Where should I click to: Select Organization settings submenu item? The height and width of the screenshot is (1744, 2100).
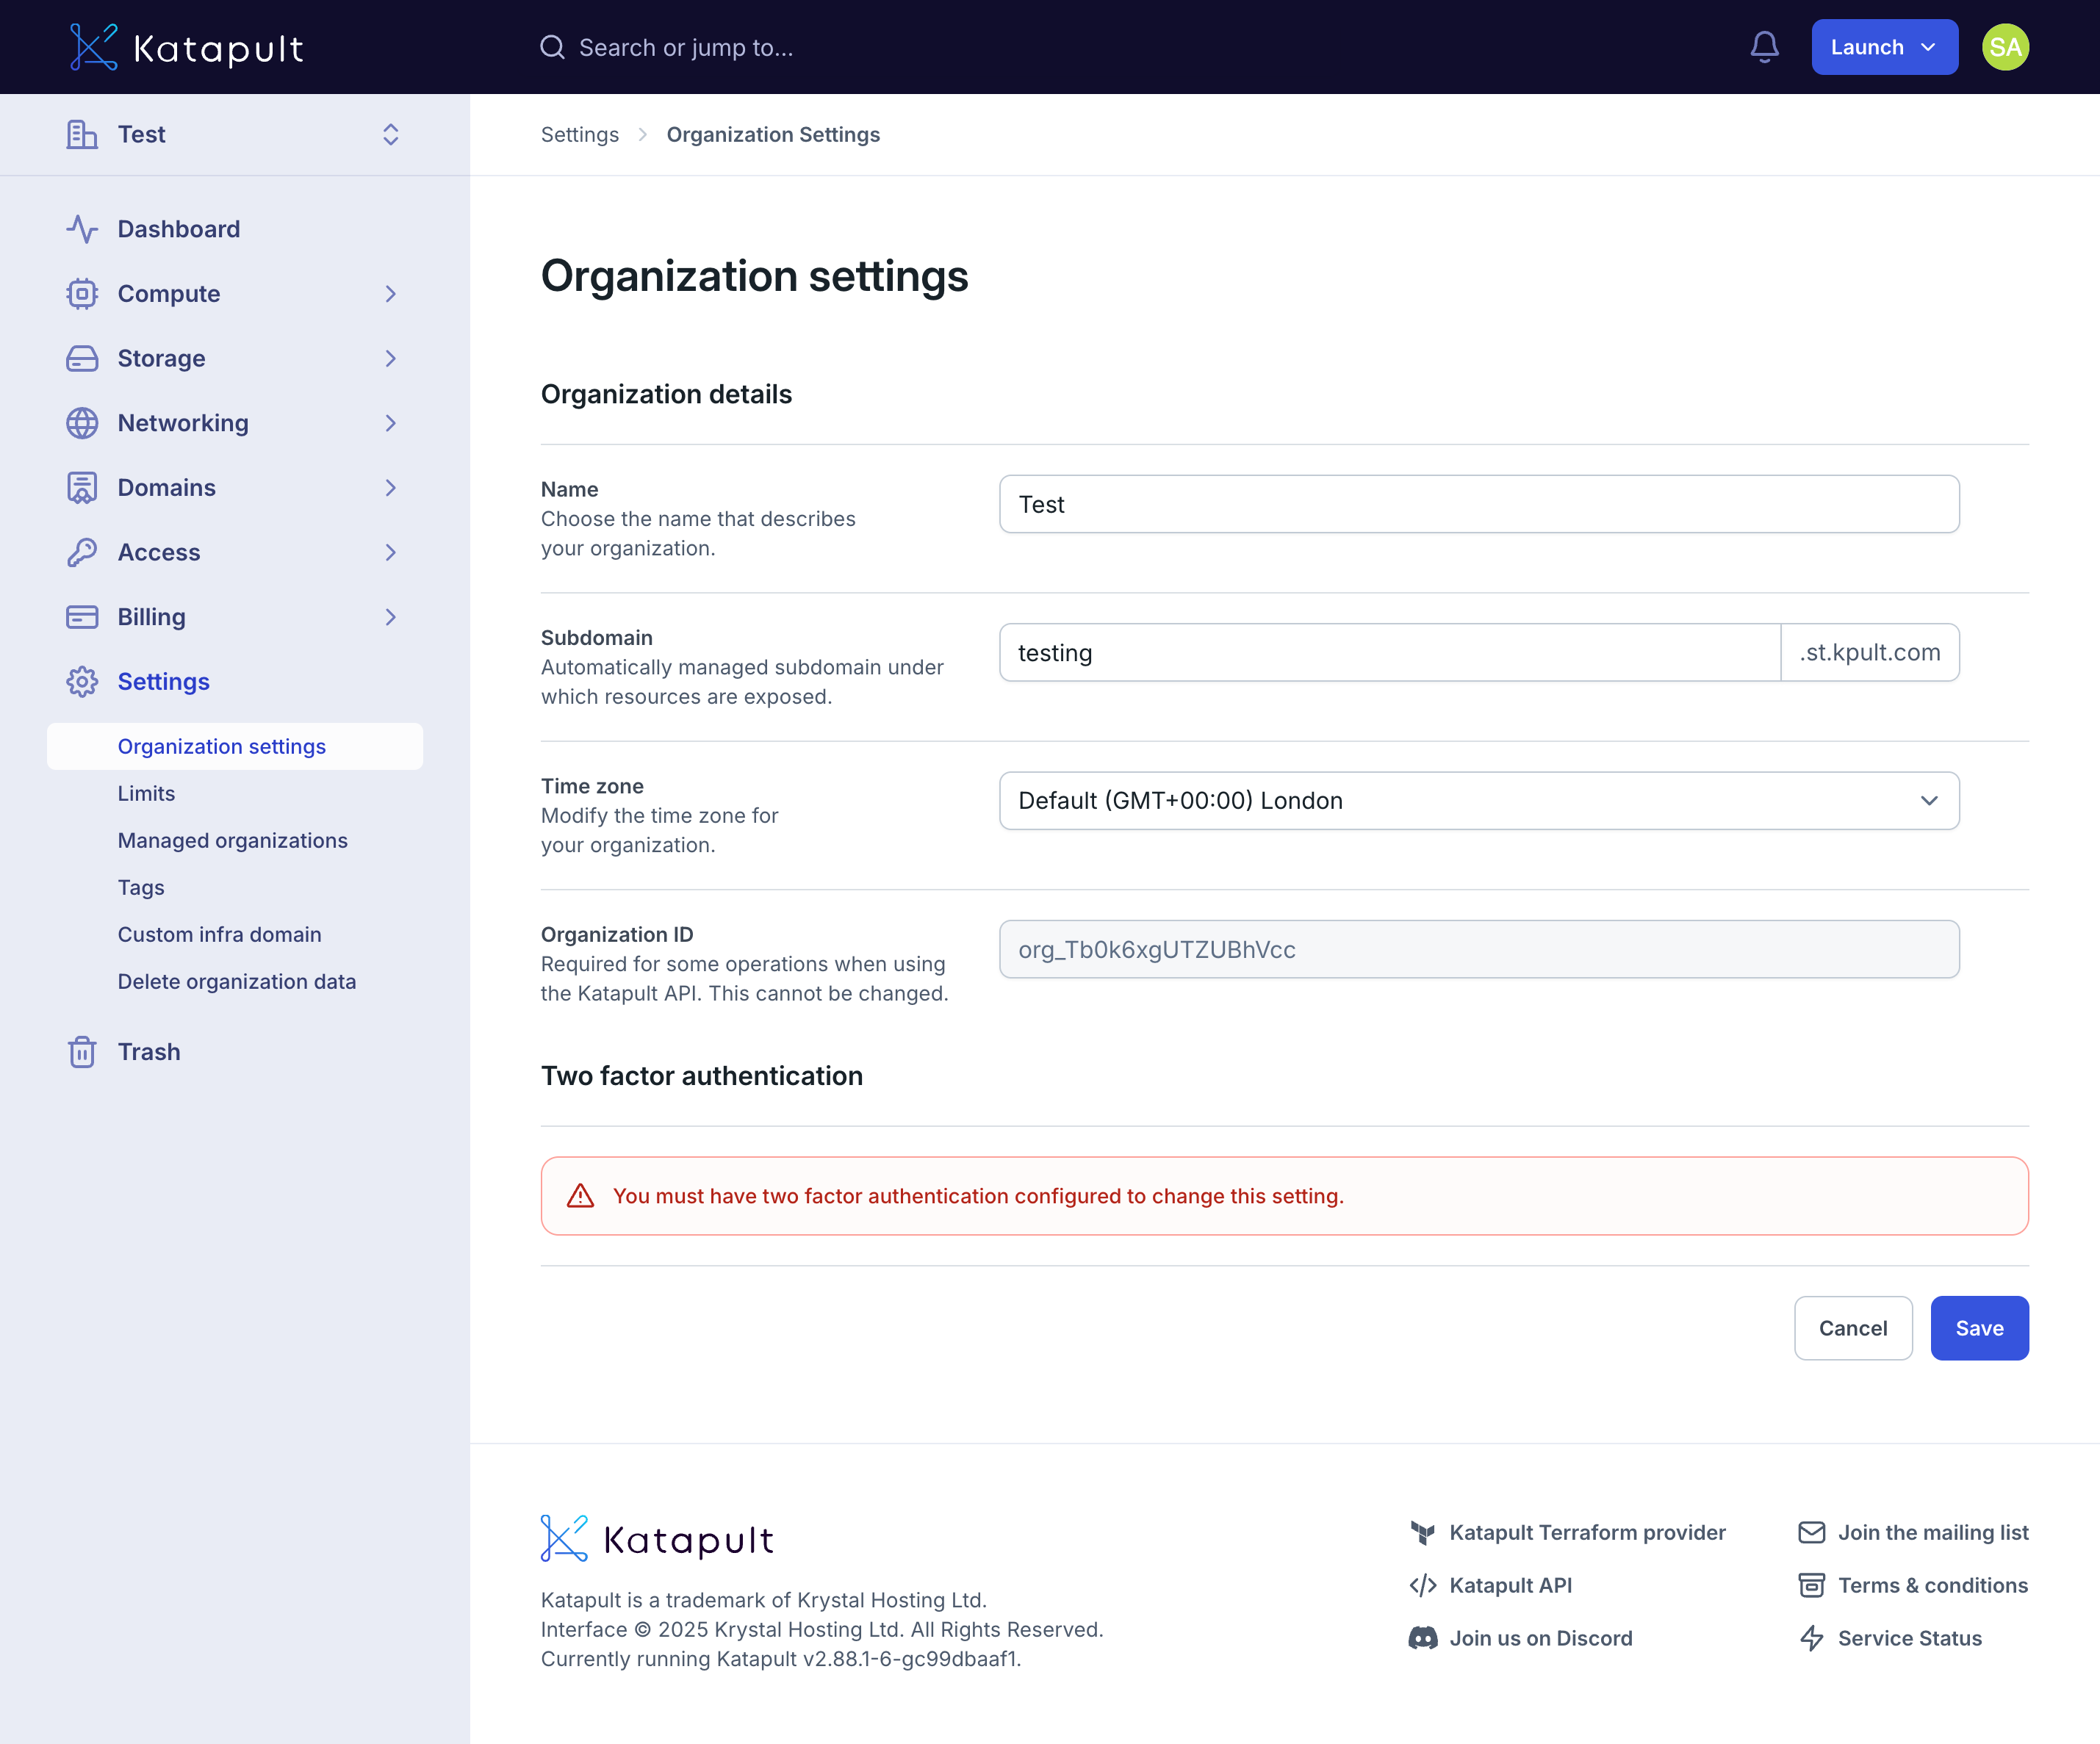[235, 747]
